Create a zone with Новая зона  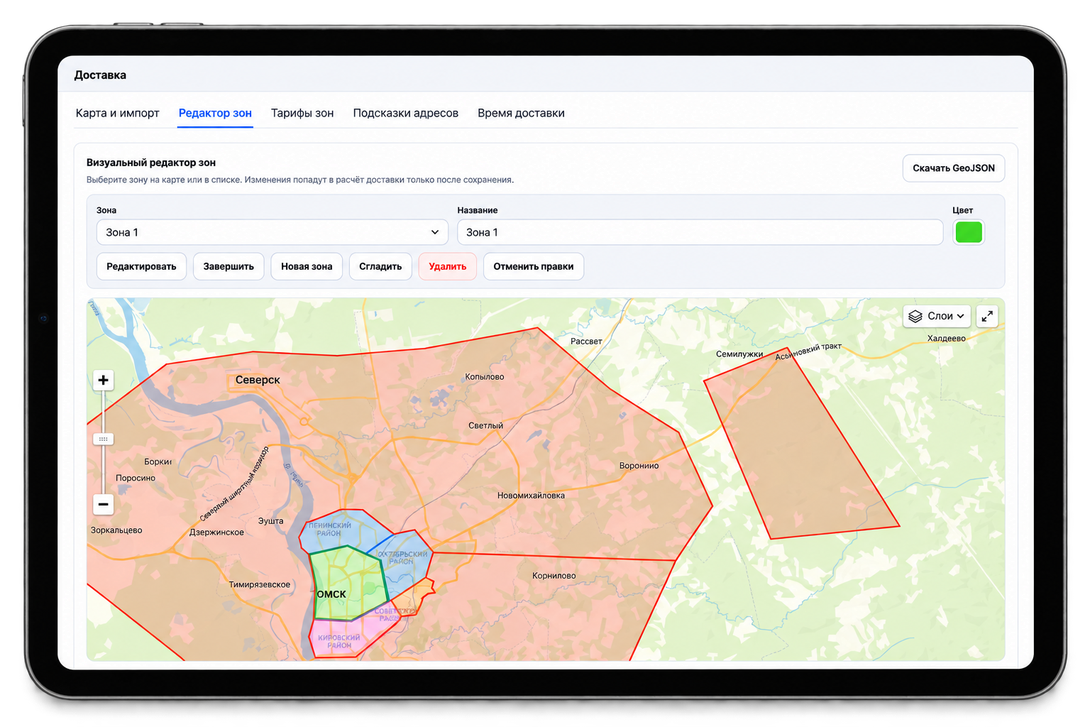307,266
